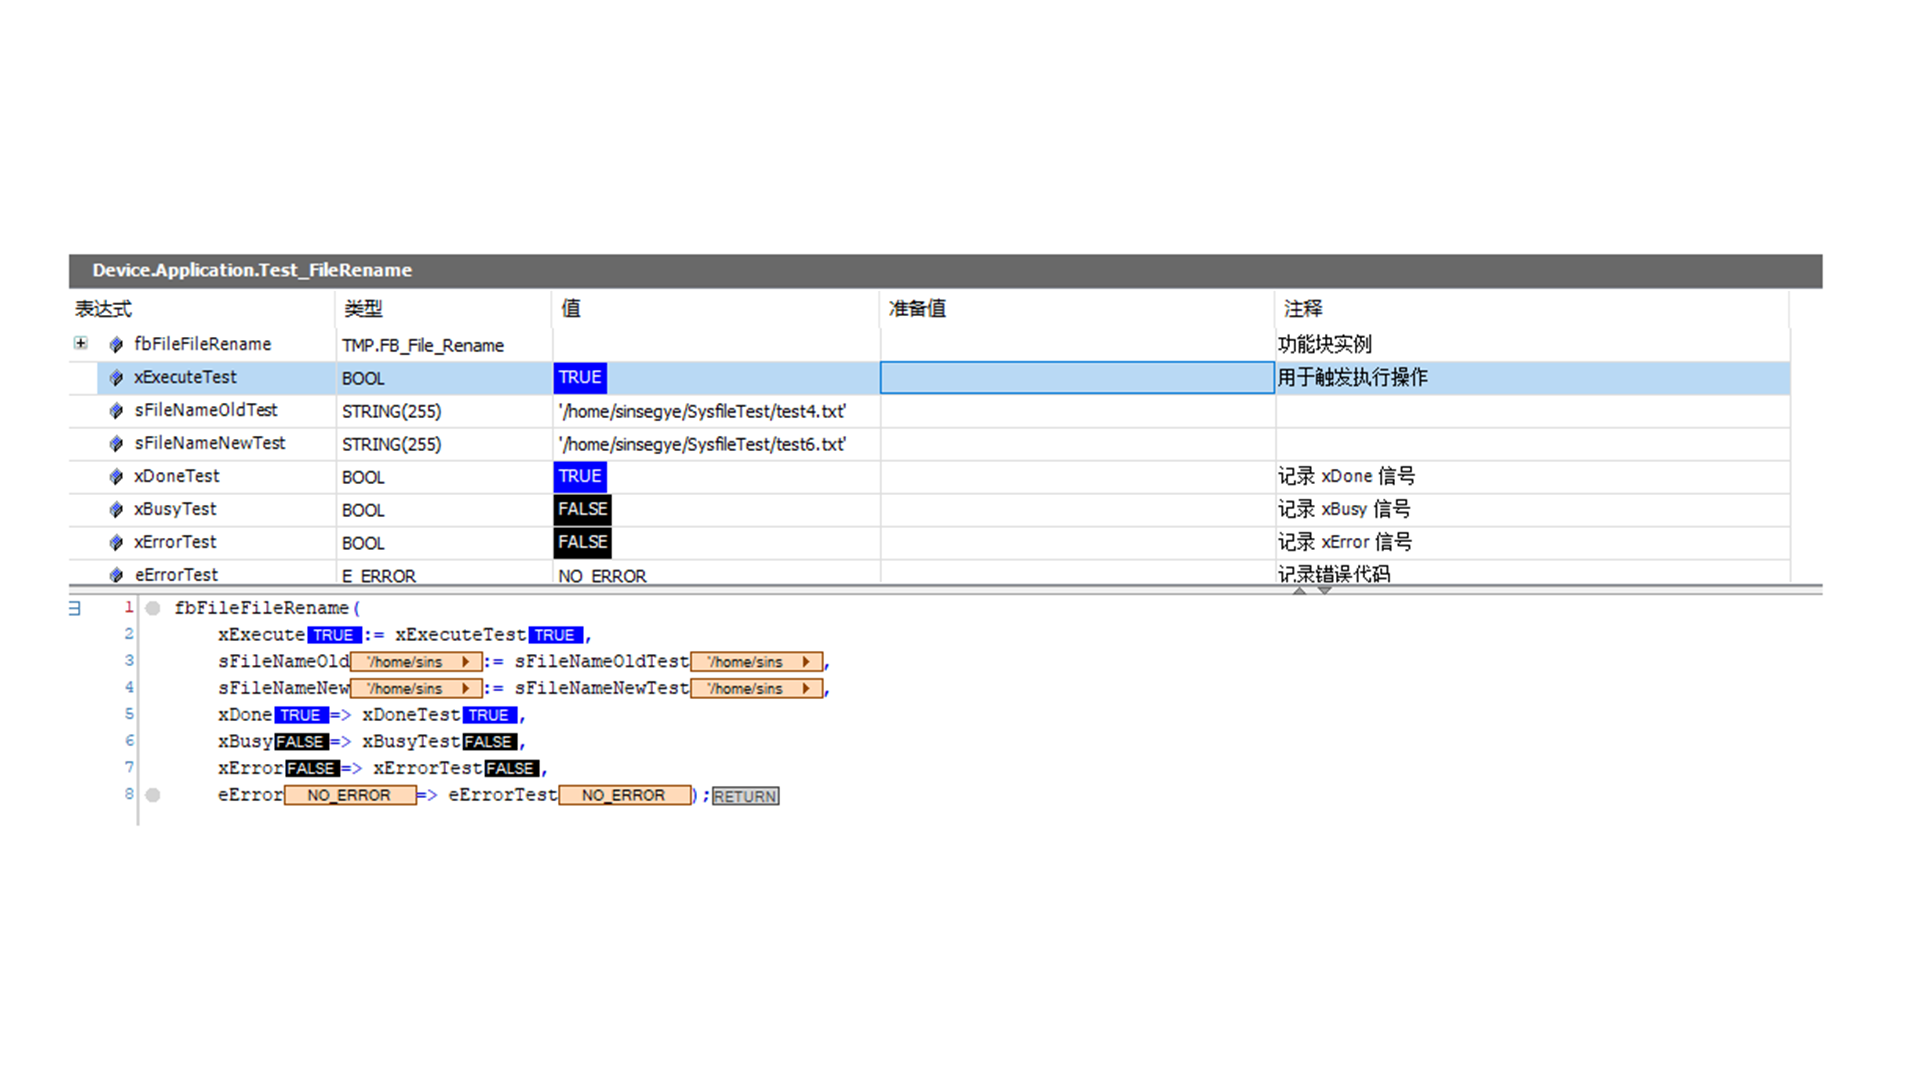Click the variable icon beside xDoneTest

tap(116, 476)
